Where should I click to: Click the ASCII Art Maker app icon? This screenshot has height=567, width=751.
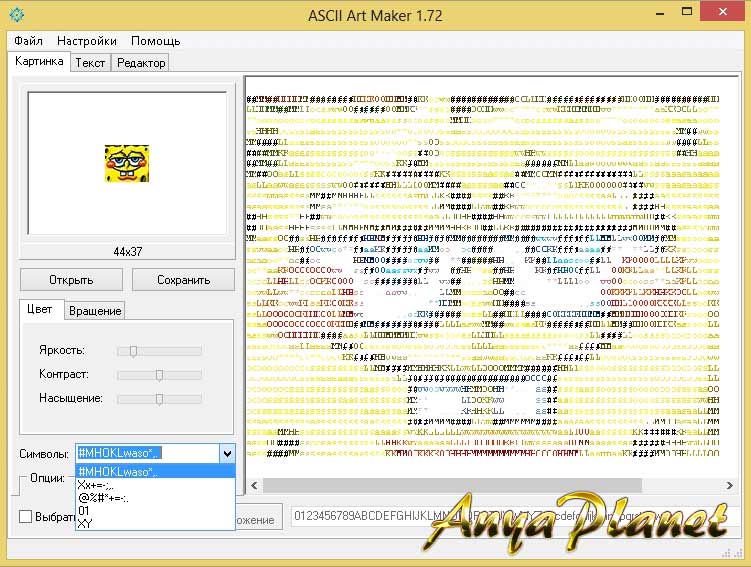click(x=17, y=15)
